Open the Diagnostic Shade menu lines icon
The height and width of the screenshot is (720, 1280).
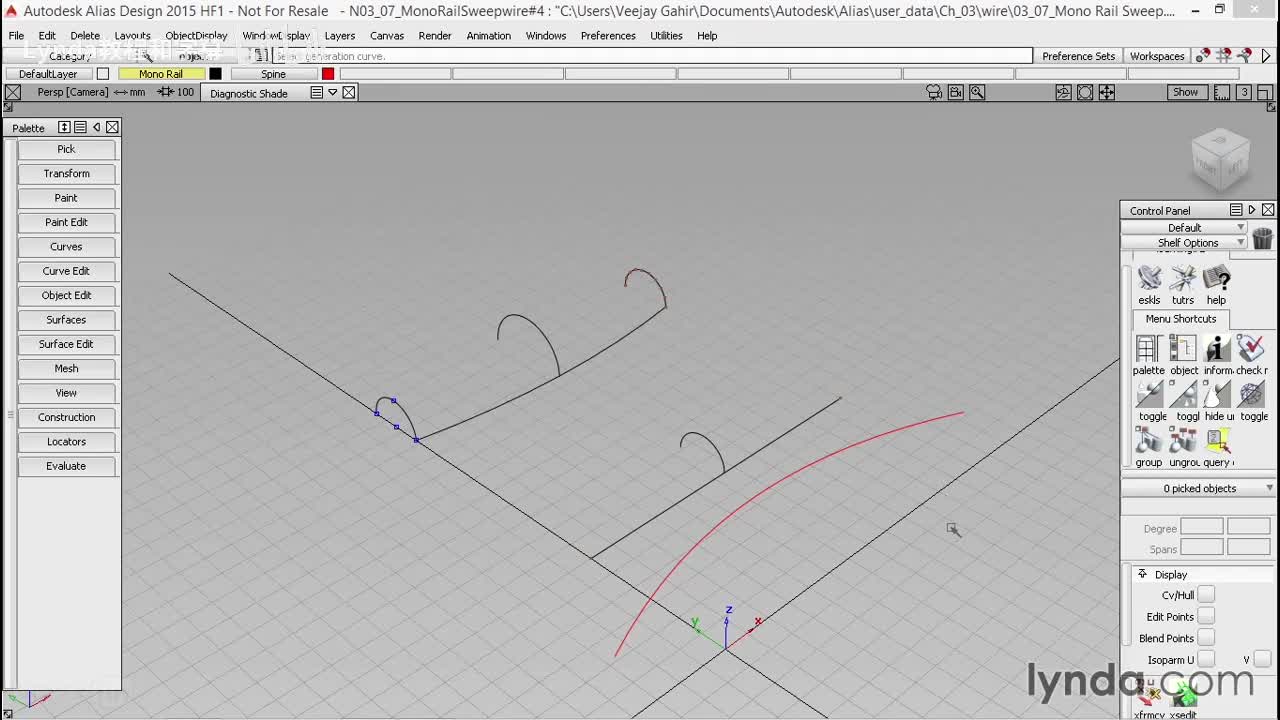point(316,92)
